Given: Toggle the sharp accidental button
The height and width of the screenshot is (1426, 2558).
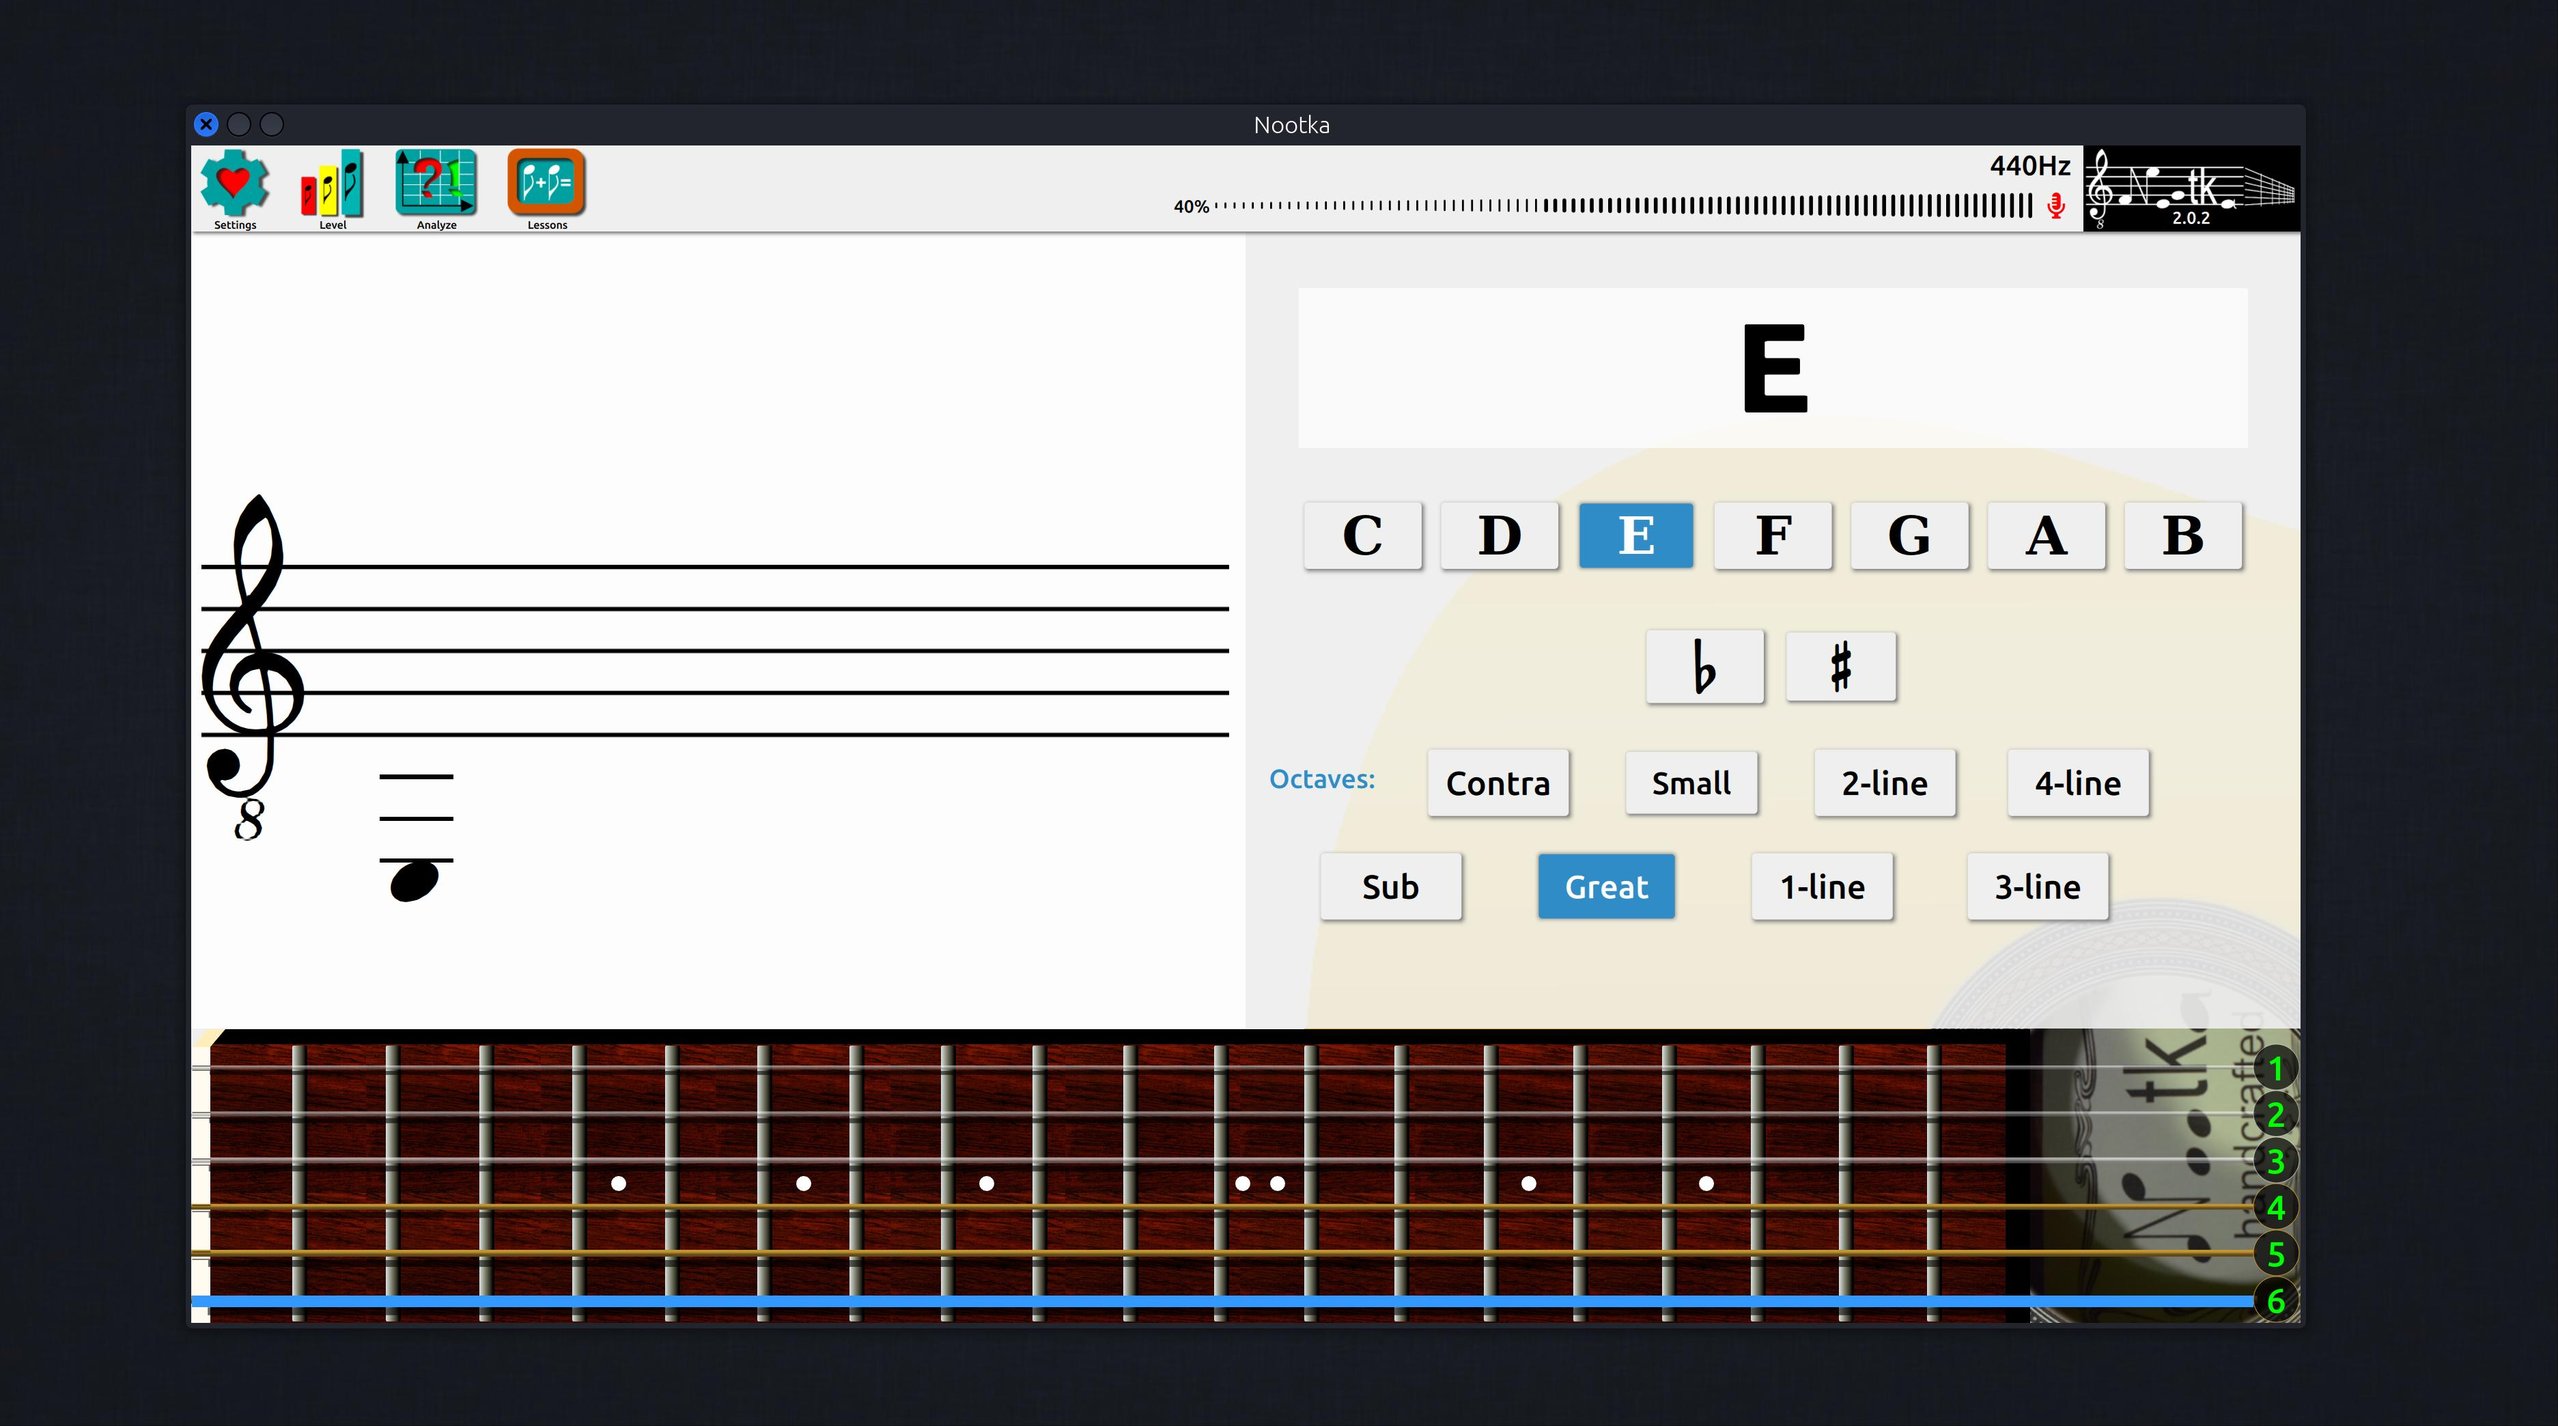Looking at the screenshot, I should click(1840, 667).
